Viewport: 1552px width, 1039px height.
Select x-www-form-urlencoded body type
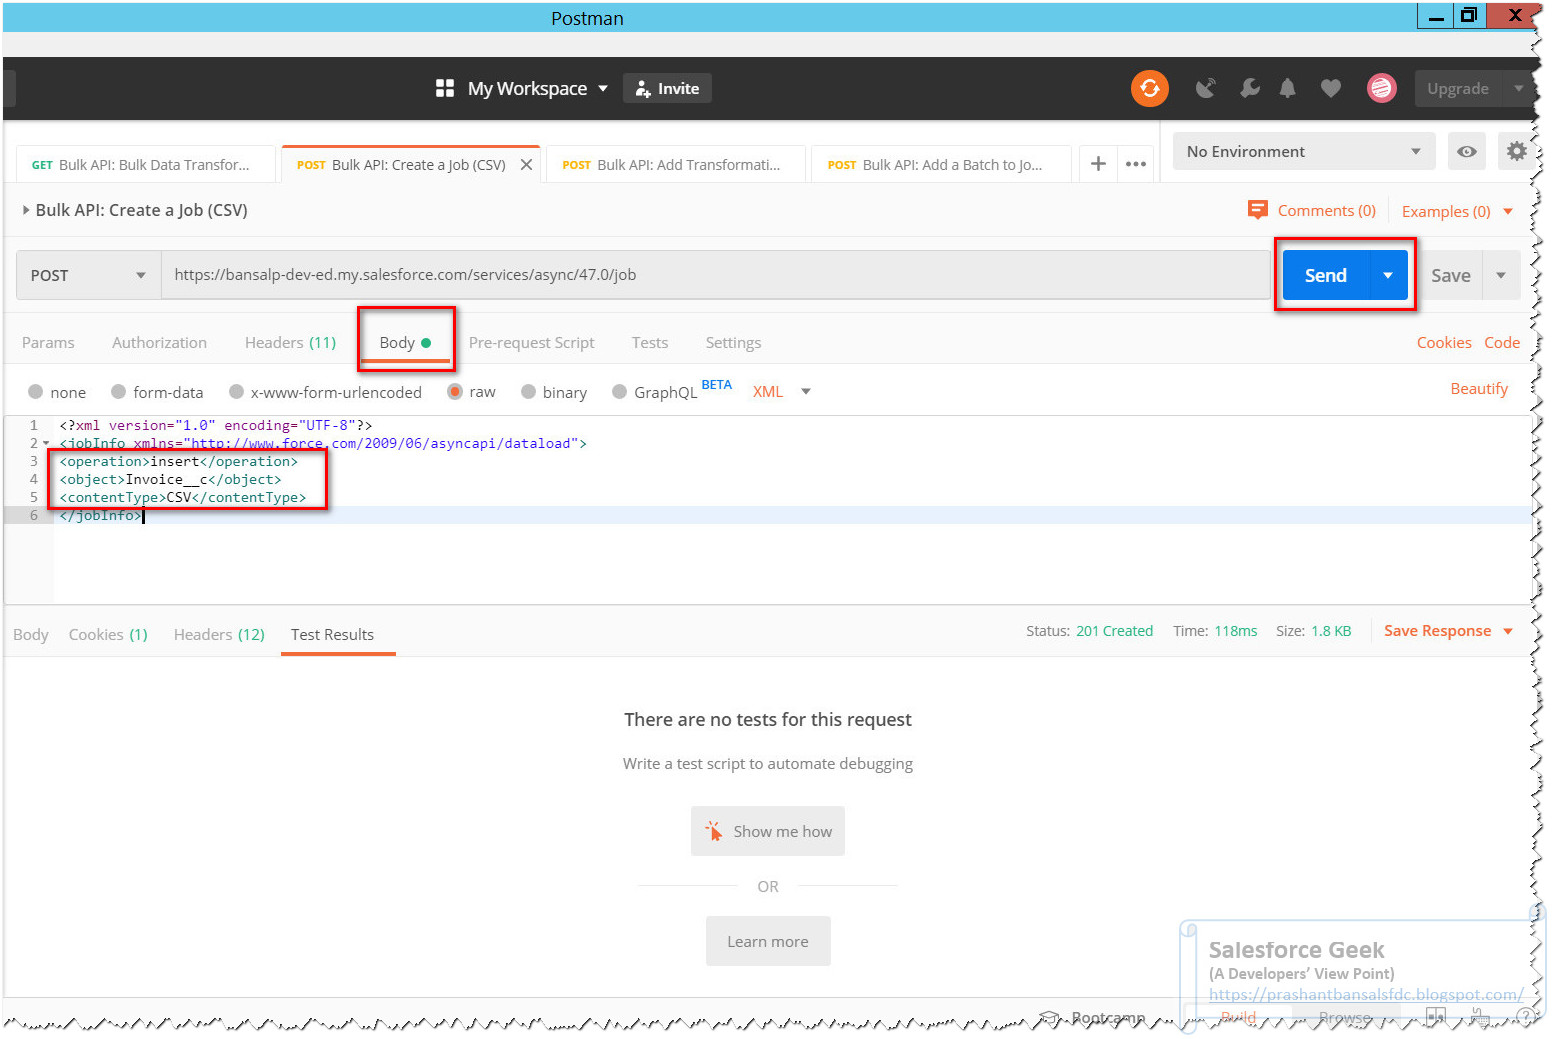click(x=236, y=392)
